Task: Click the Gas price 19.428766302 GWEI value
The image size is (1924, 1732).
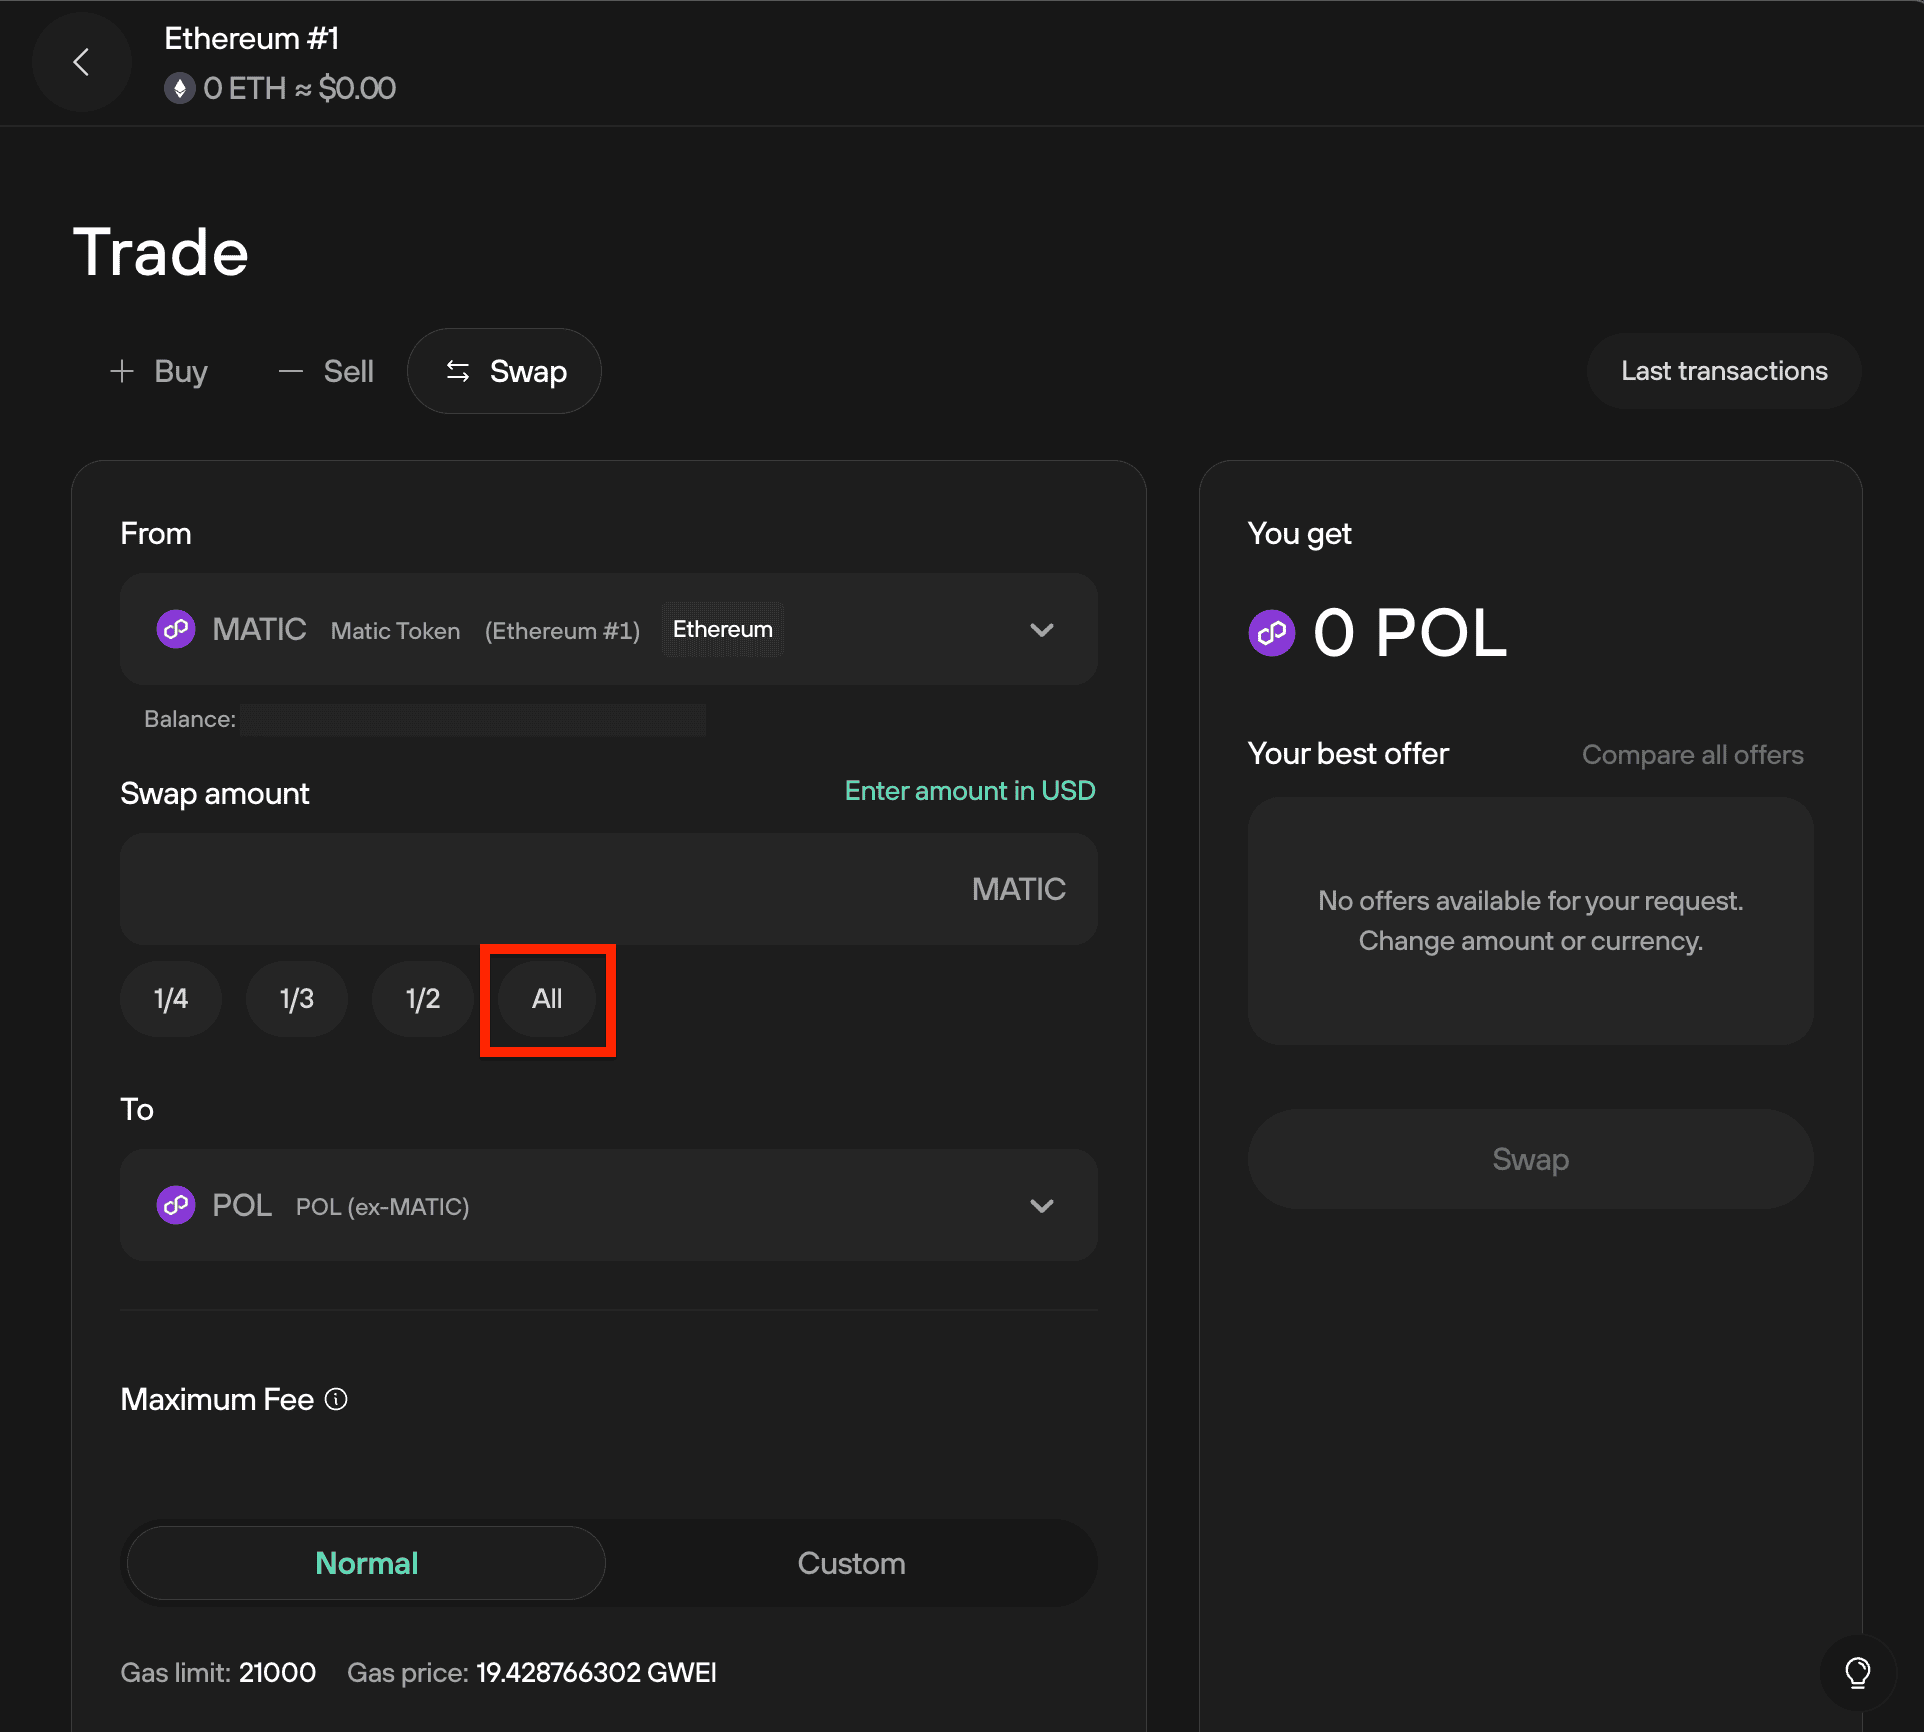Action: (x=596, y=1673)
